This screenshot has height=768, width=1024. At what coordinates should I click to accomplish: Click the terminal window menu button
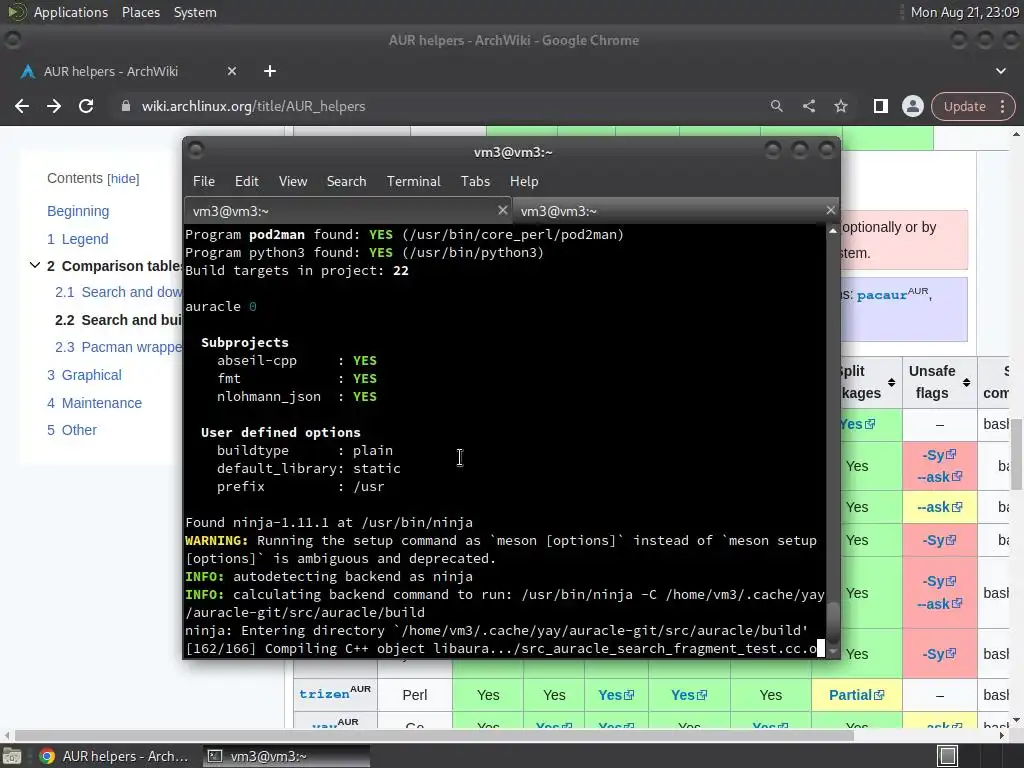tap(196, 151)
